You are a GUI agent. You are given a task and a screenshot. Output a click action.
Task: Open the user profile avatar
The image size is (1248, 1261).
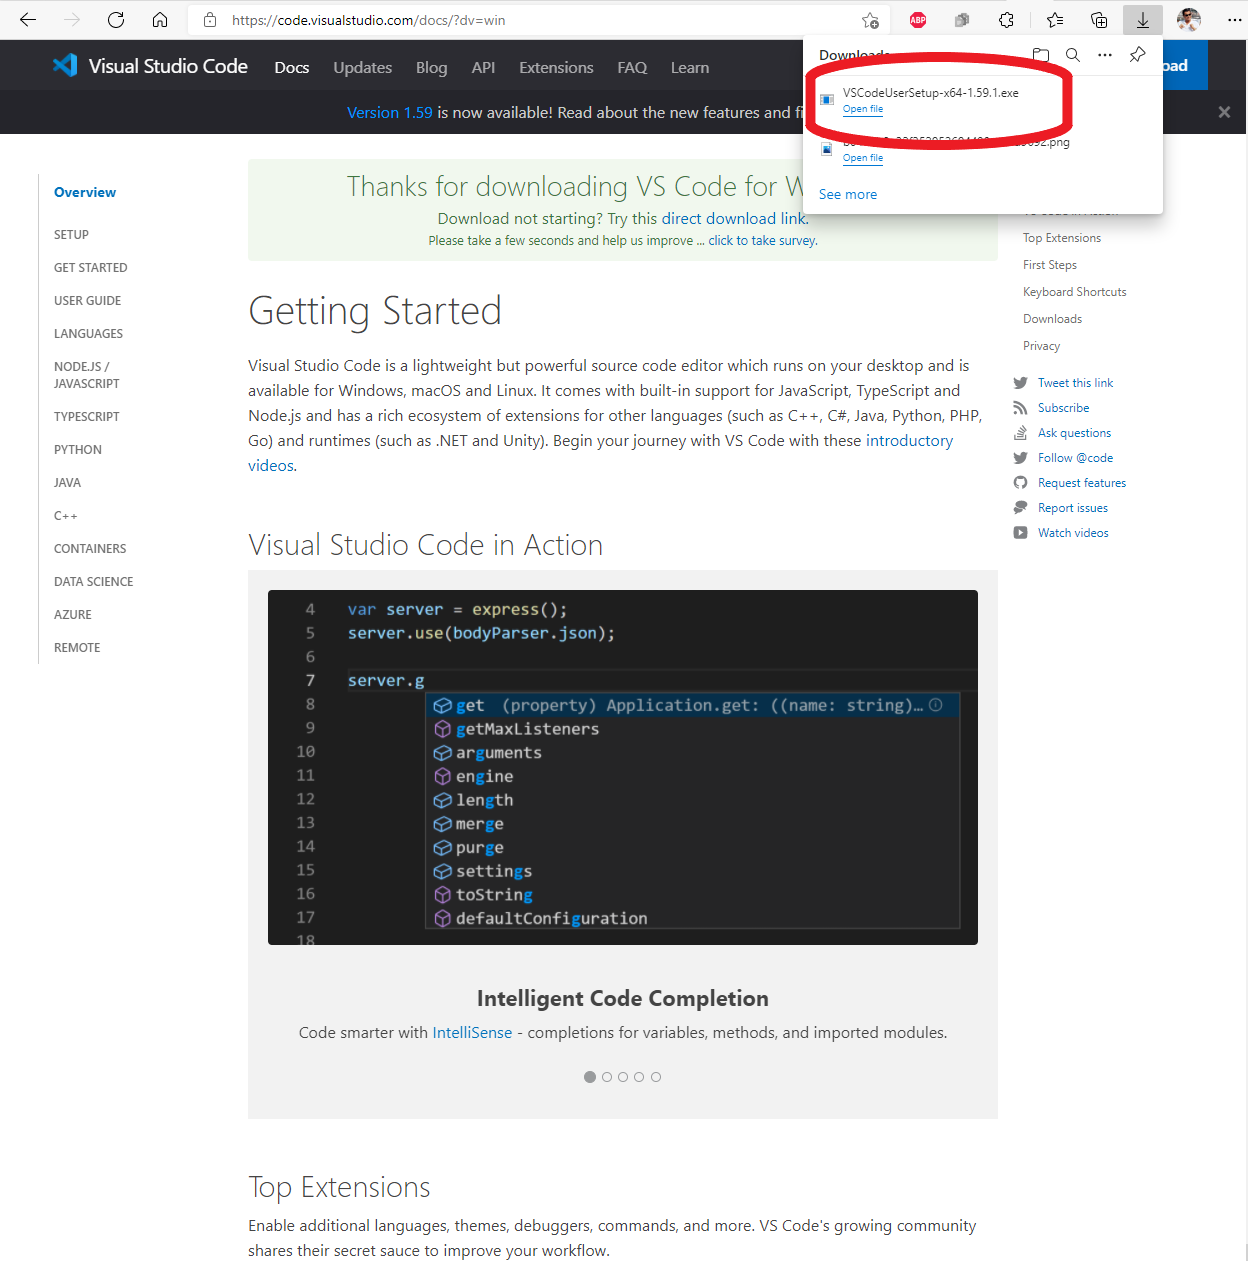tap(1189, 20)
